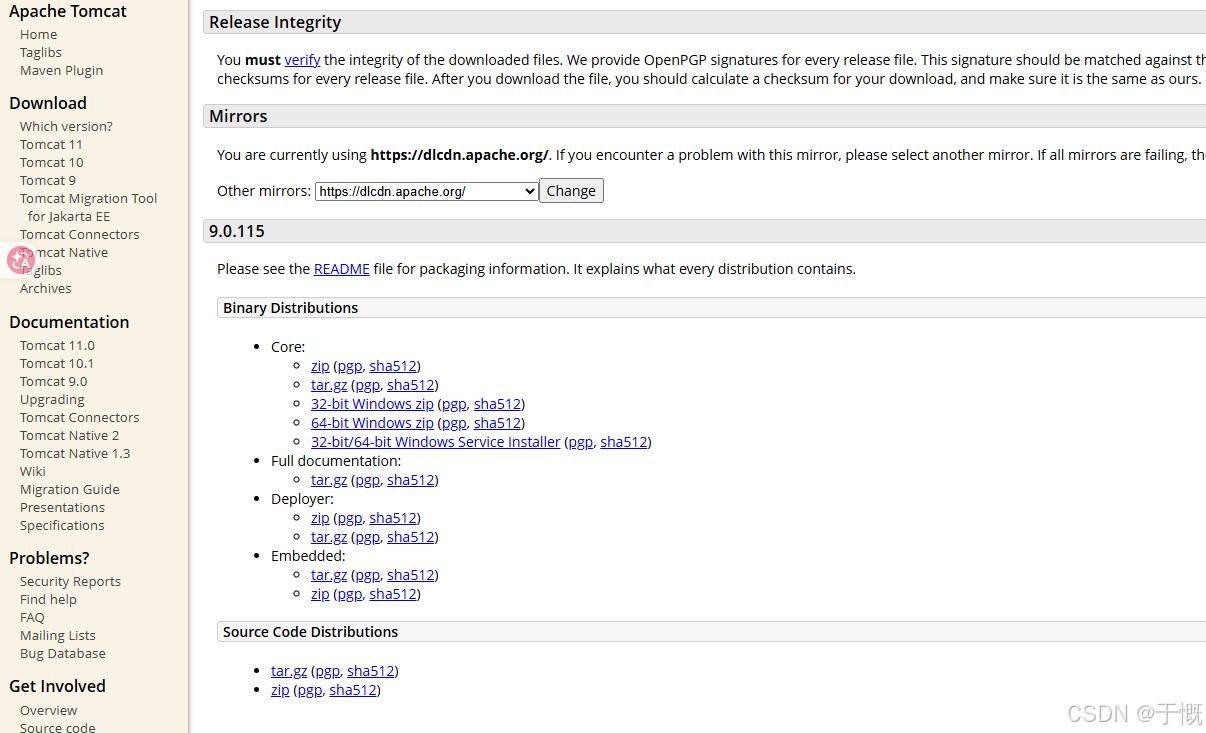Open Which version? sidebar link
This screenshot has height=733, width=1206.
pyautogui.click(x=66, y=126)
